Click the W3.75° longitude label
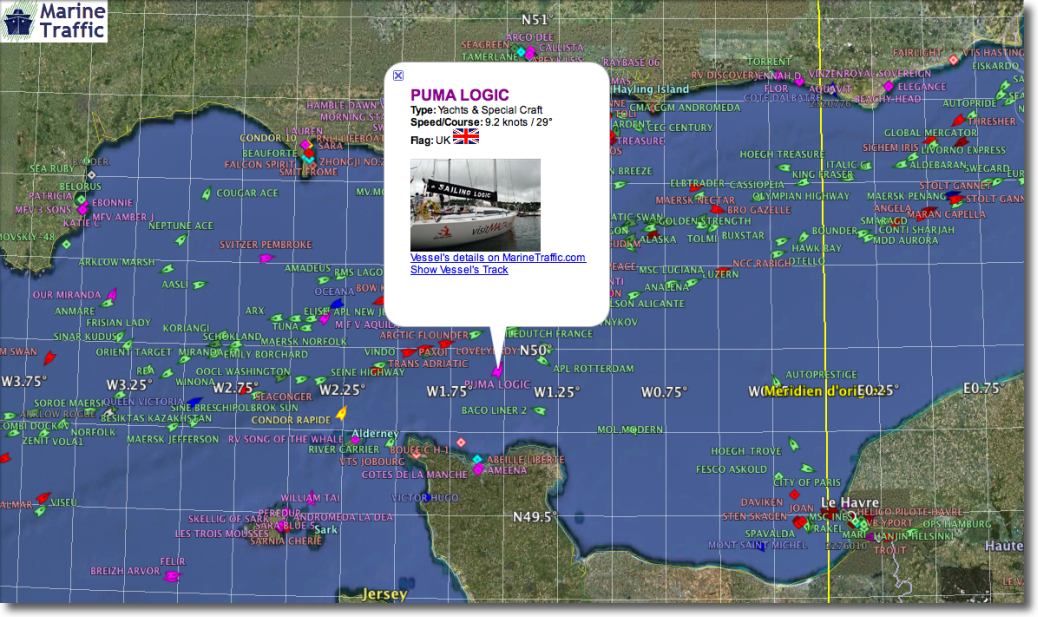 (24, 381)
